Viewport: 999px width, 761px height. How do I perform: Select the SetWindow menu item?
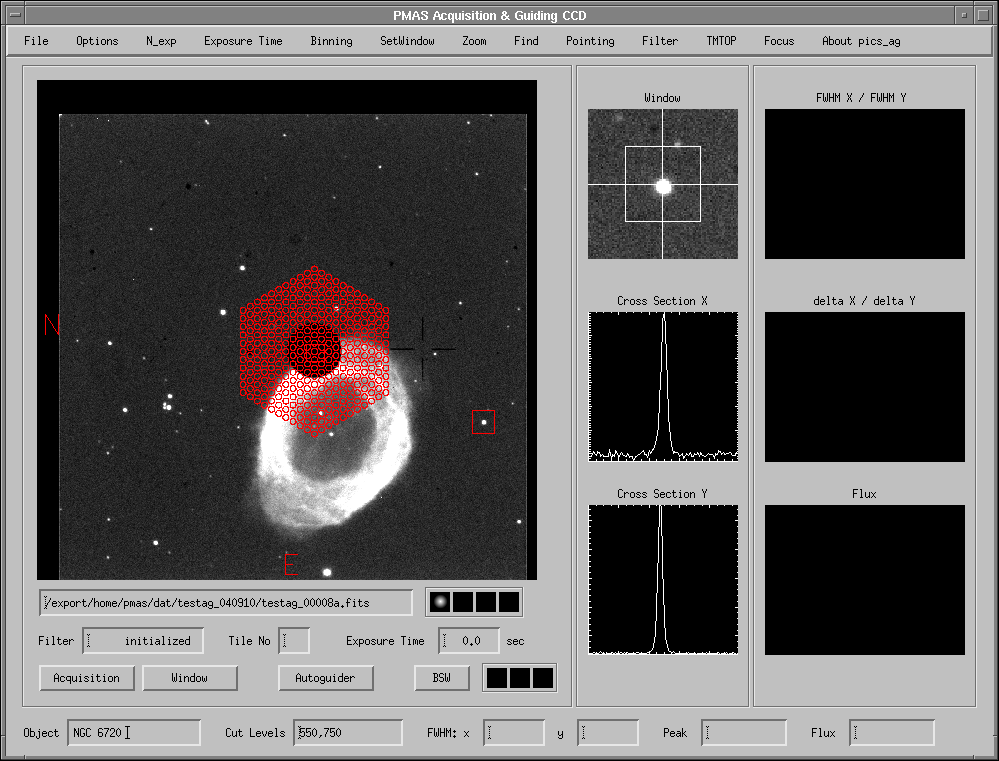407,41
